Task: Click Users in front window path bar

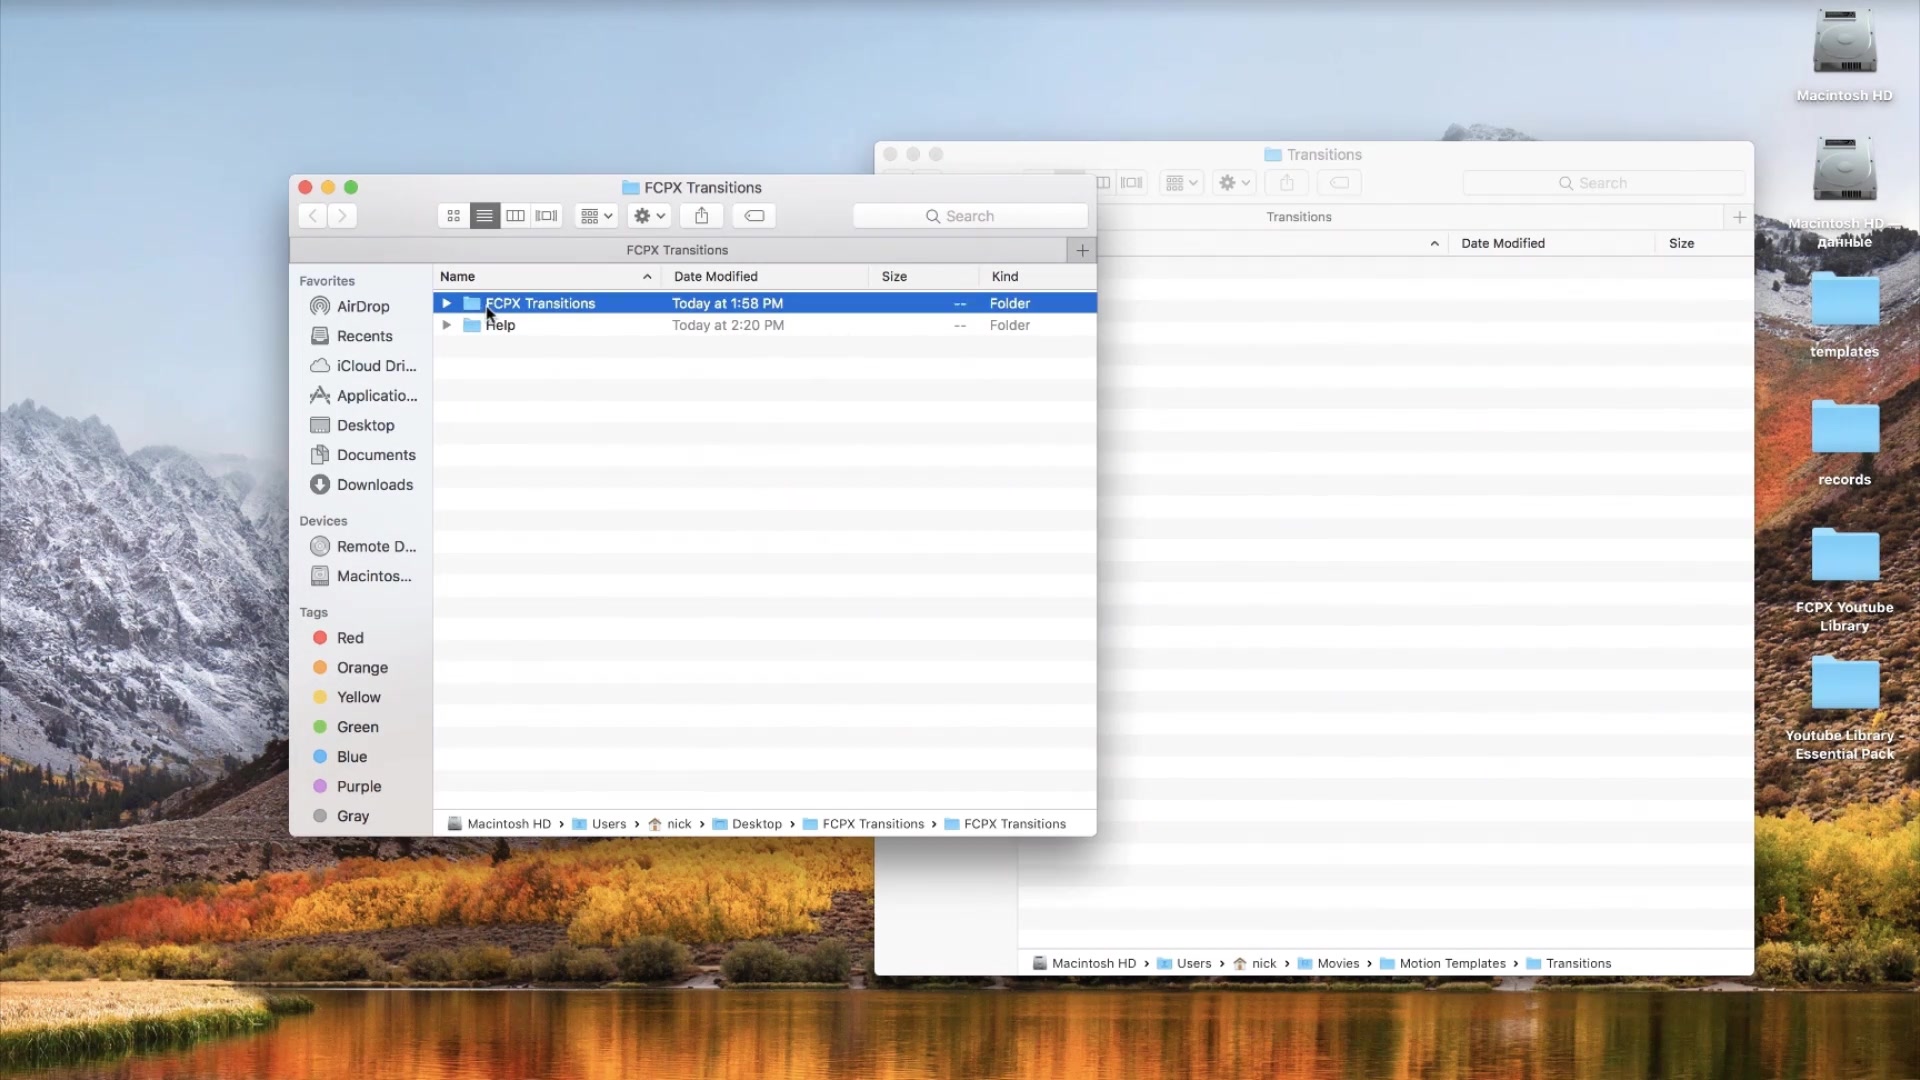Action: tap(599, 824)
